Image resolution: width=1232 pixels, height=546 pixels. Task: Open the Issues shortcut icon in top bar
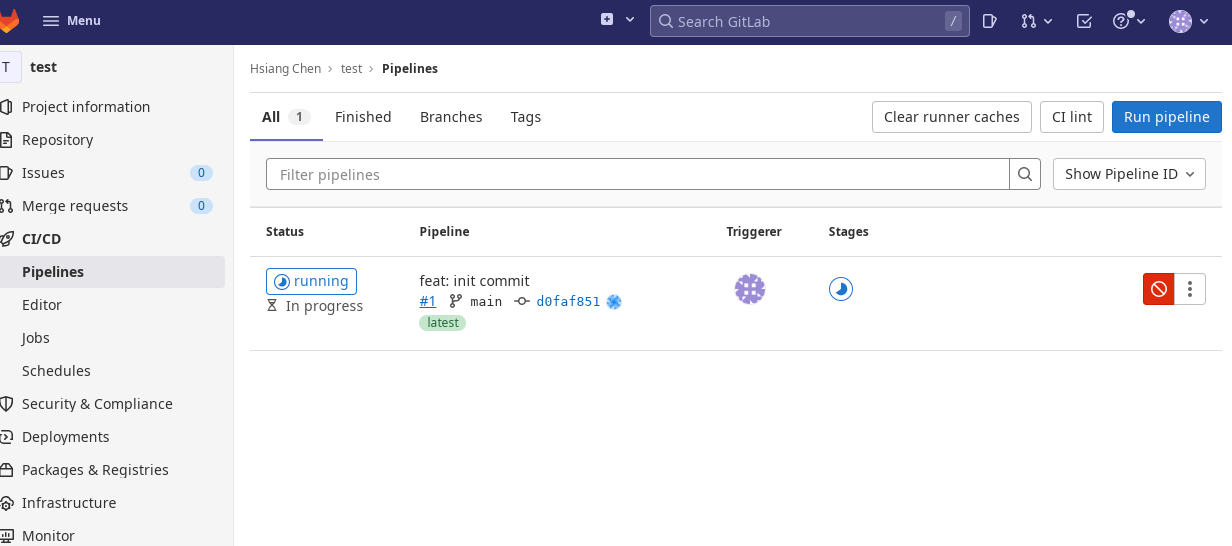pos(989,21)
